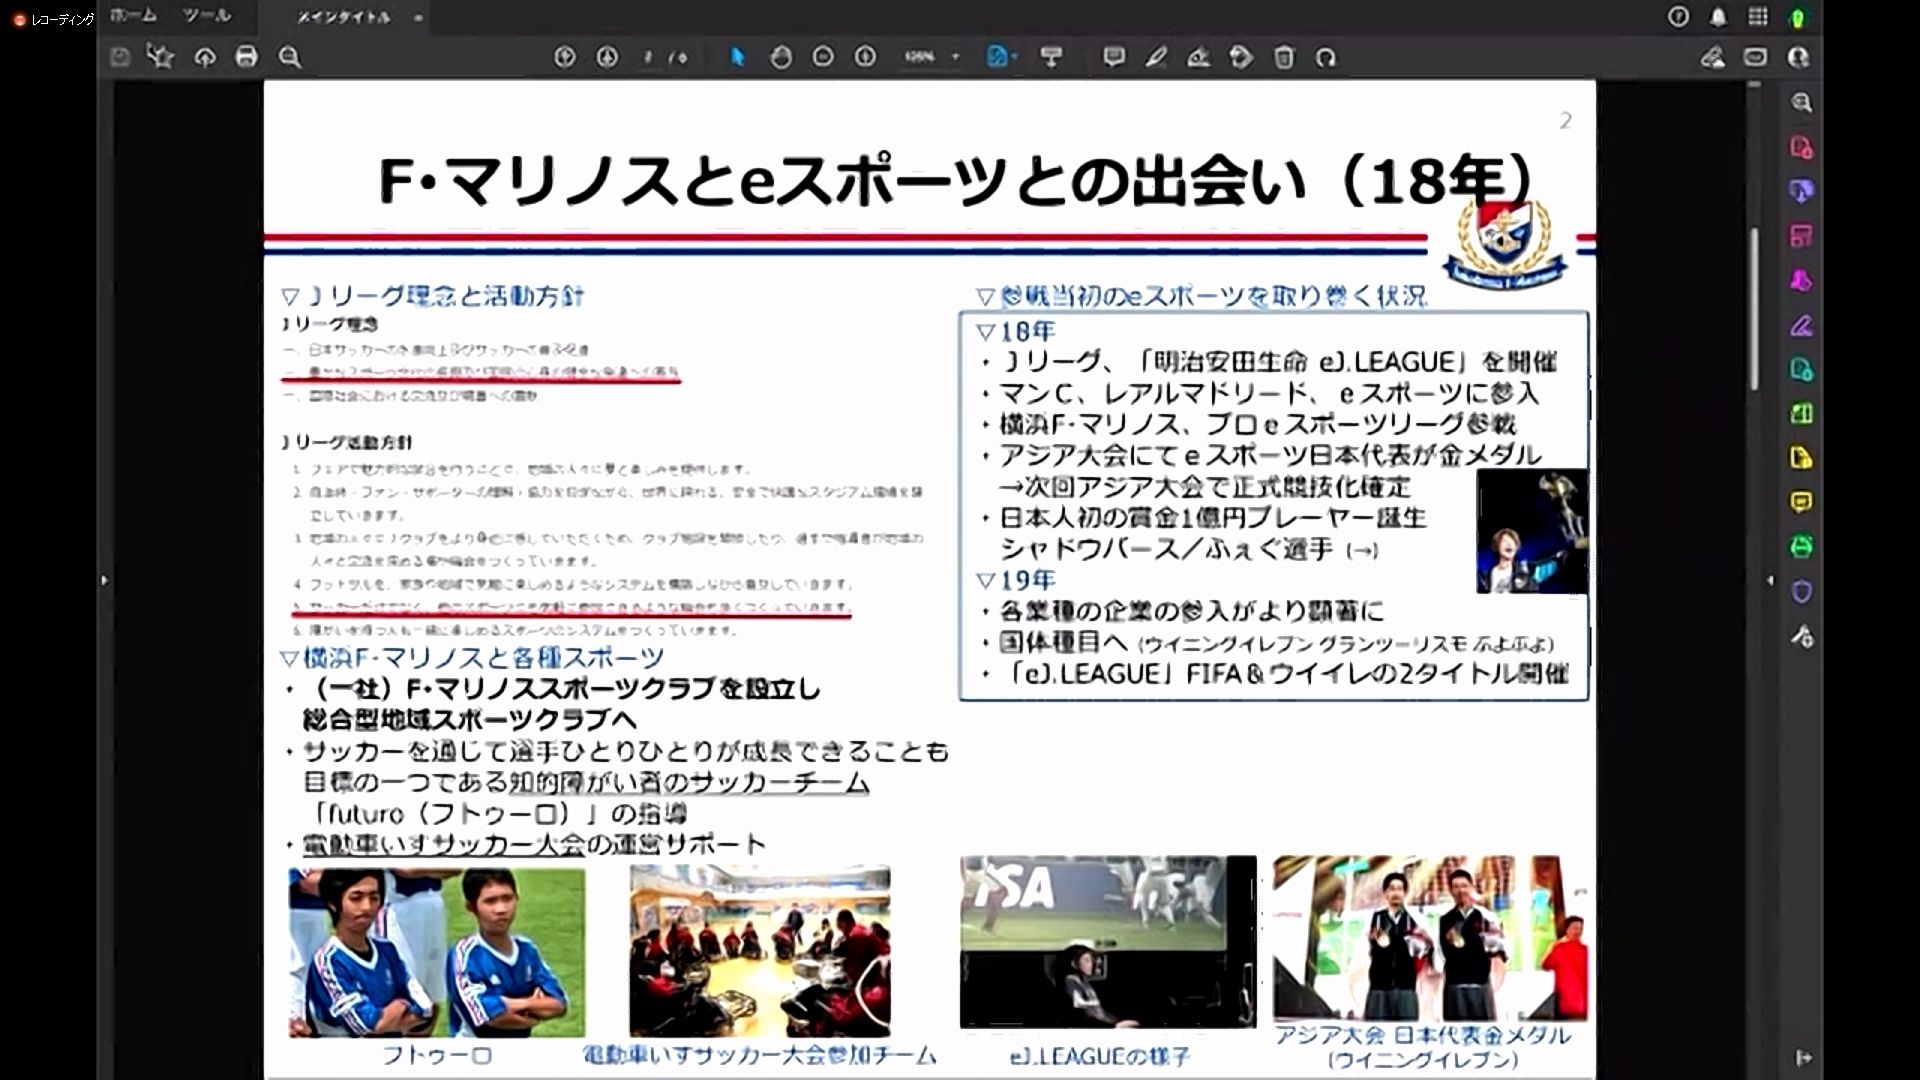Click the star bookmark icon
The image size is (1920, 1080).
point(160,57)
